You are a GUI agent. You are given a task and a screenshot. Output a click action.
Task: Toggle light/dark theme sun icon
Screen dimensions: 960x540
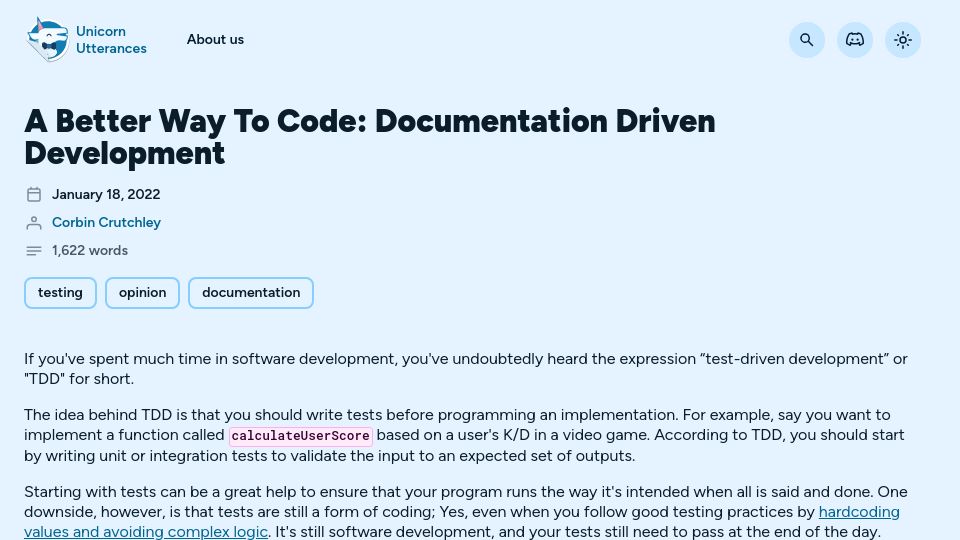[902, 40]
